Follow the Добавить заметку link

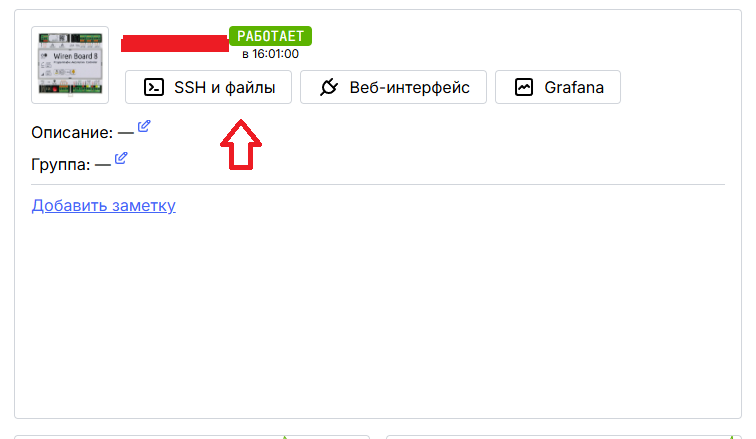[x=104, y=205]
